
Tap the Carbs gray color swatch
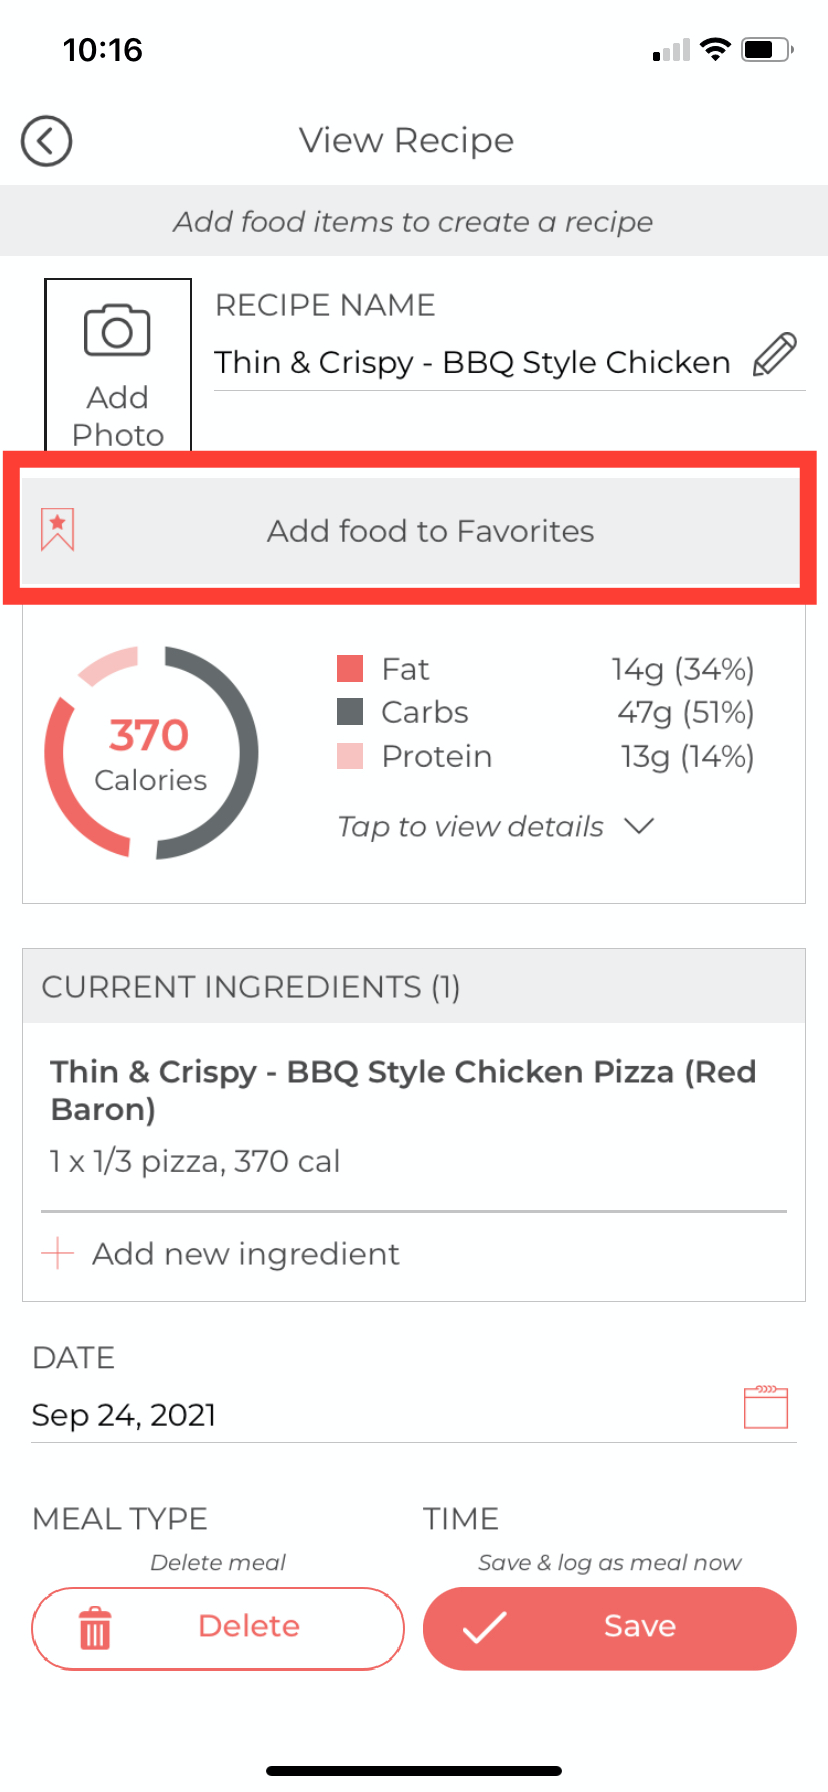coord(350,712)
